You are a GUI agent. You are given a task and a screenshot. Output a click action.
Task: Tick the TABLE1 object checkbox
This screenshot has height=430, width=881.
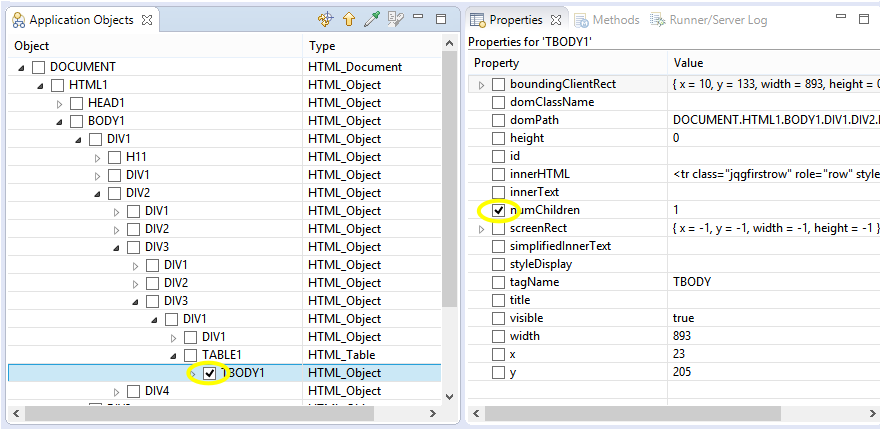tap(190, 355)
